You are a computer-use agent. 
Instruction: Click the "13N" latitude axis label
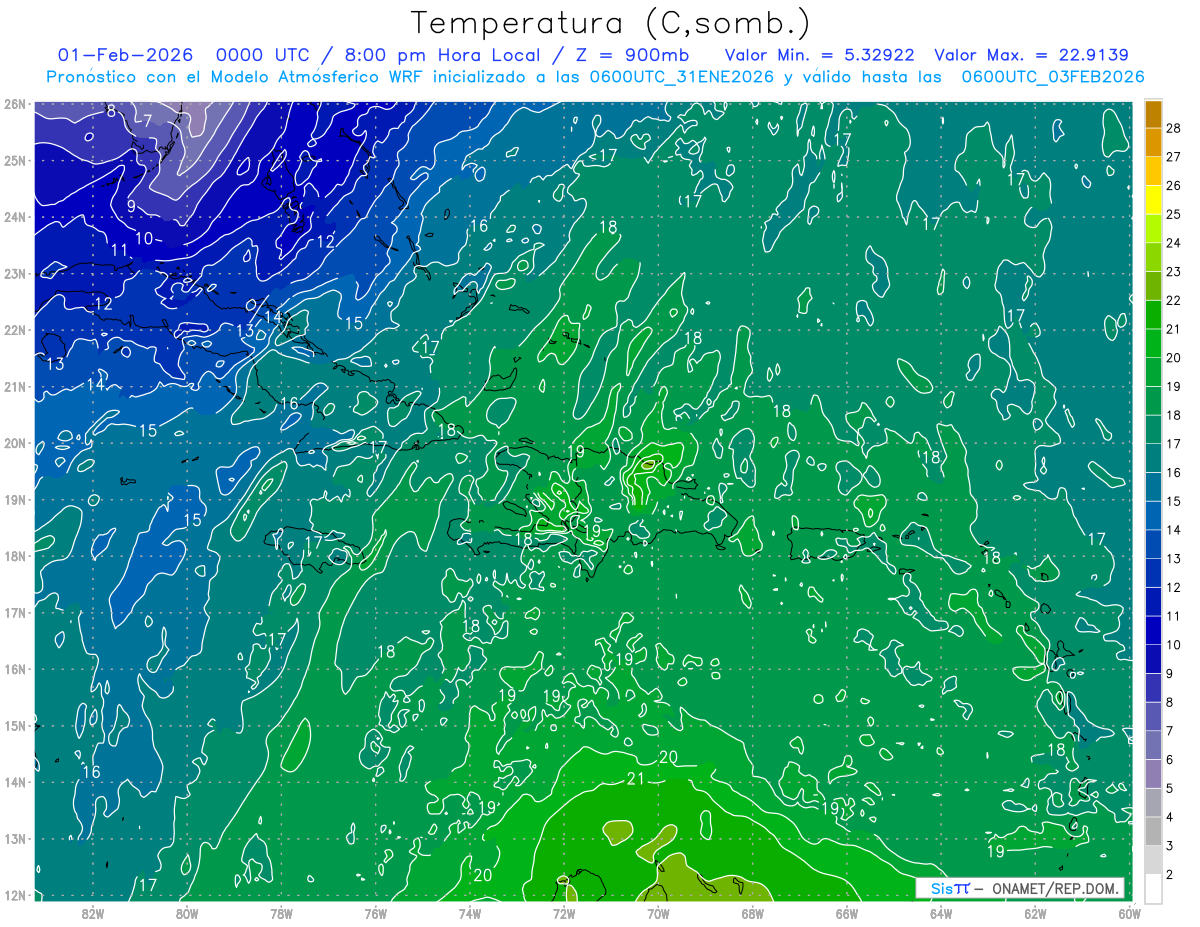15,838
